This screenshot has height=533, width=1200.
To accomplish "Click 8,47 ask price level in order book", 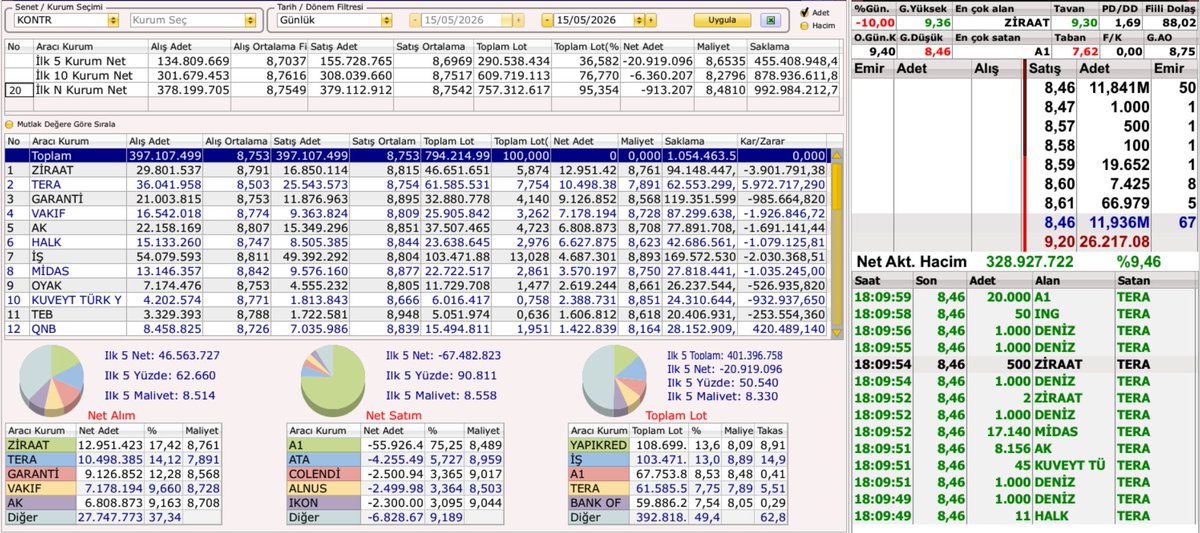I will (1059, 107).
